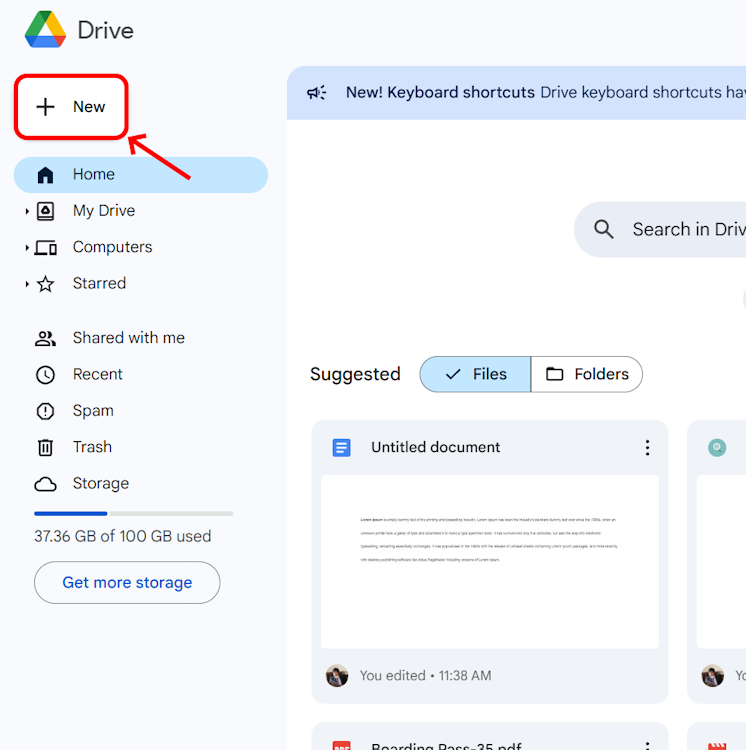Click the PDF icon on Boarding Pass file
This screenshot has width=746, height=750.
[x=341, y=745]
